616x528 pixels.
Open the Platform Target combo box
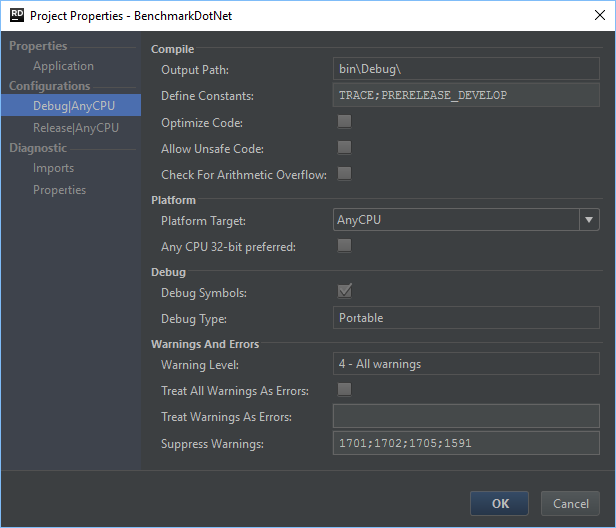(x=466, y=220)
